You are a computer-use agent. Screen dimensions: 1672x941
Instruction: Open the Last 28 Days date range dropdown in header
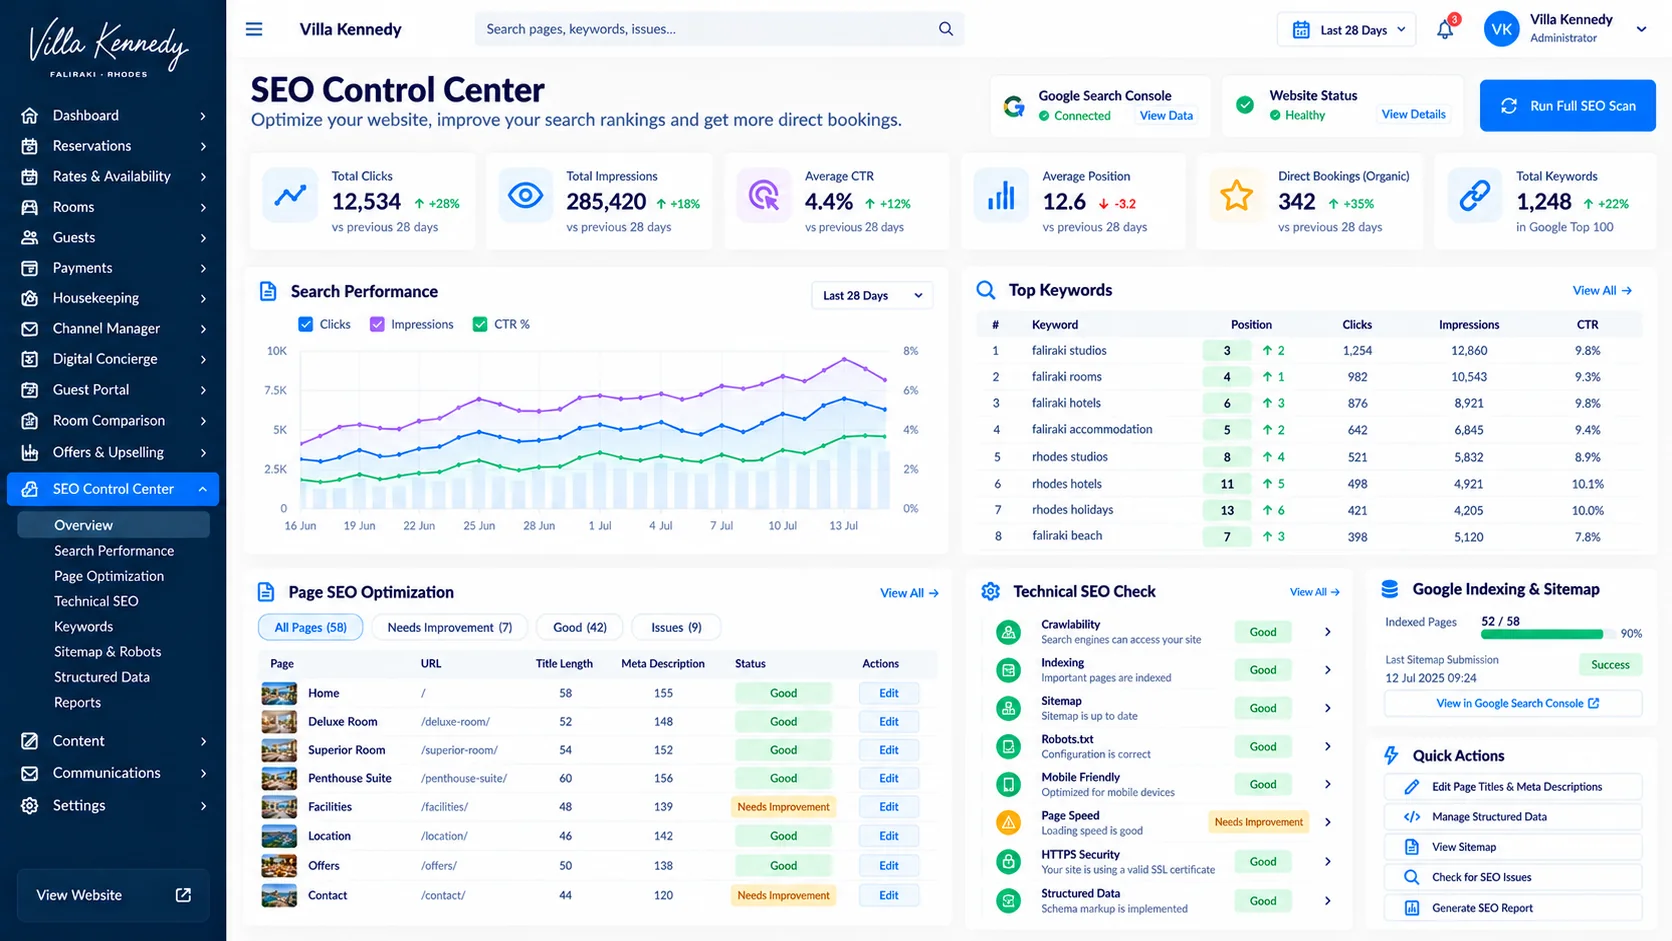pyautogui.click(x=1348, y=30)
